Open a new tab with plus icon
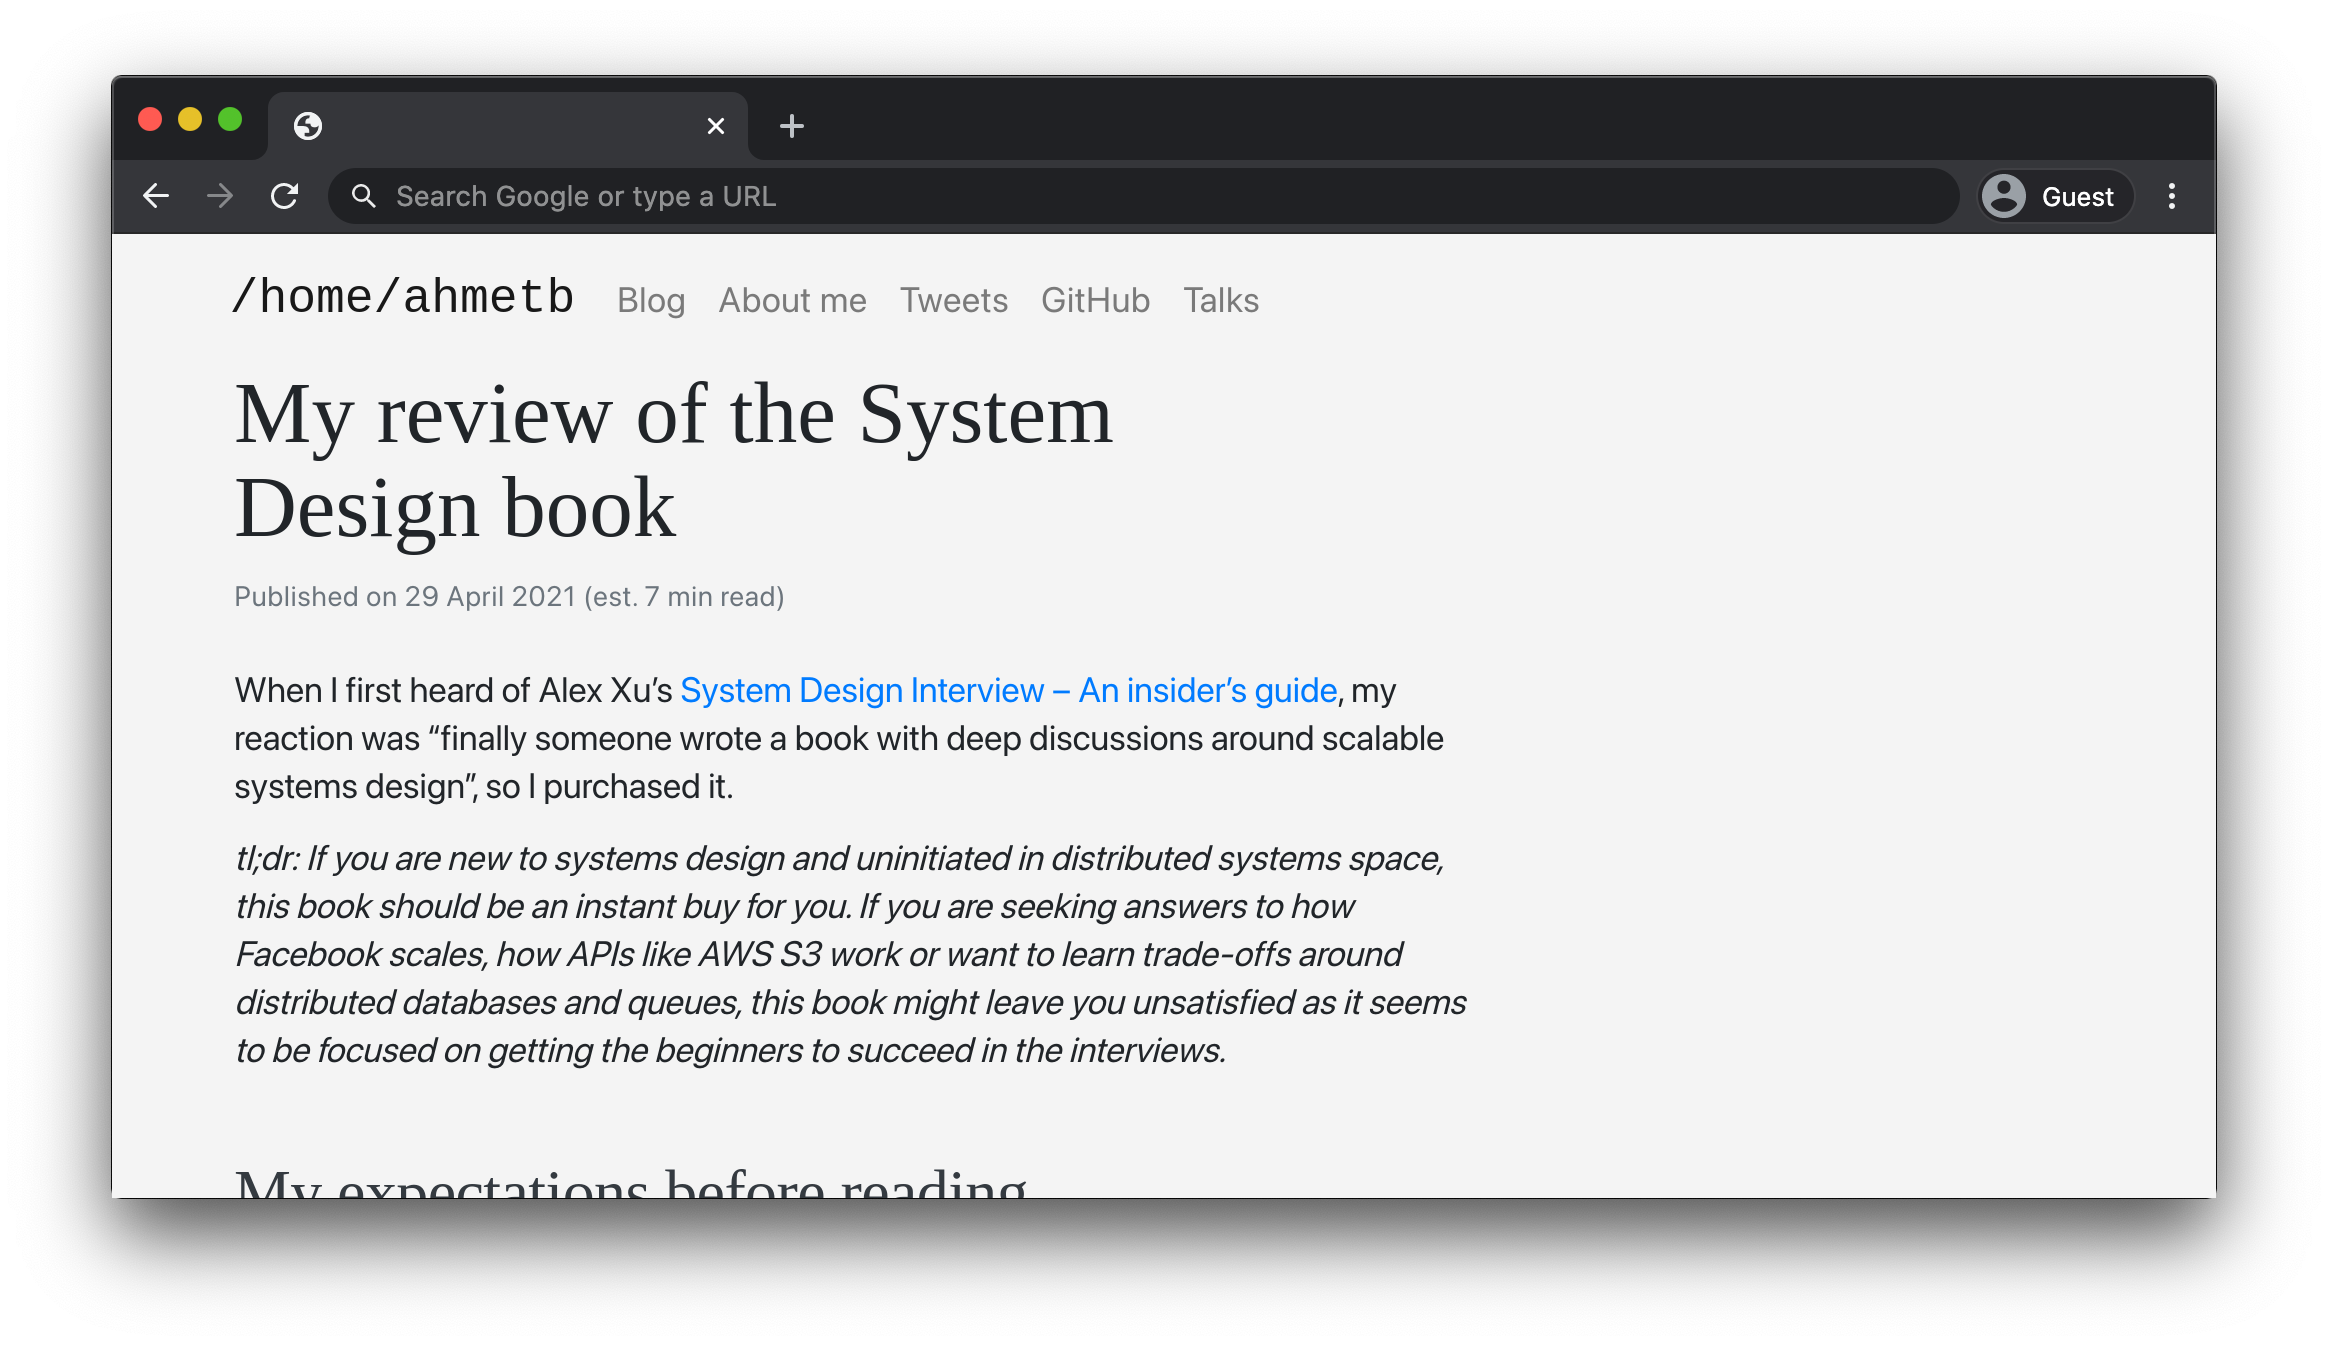 [791, 126]
